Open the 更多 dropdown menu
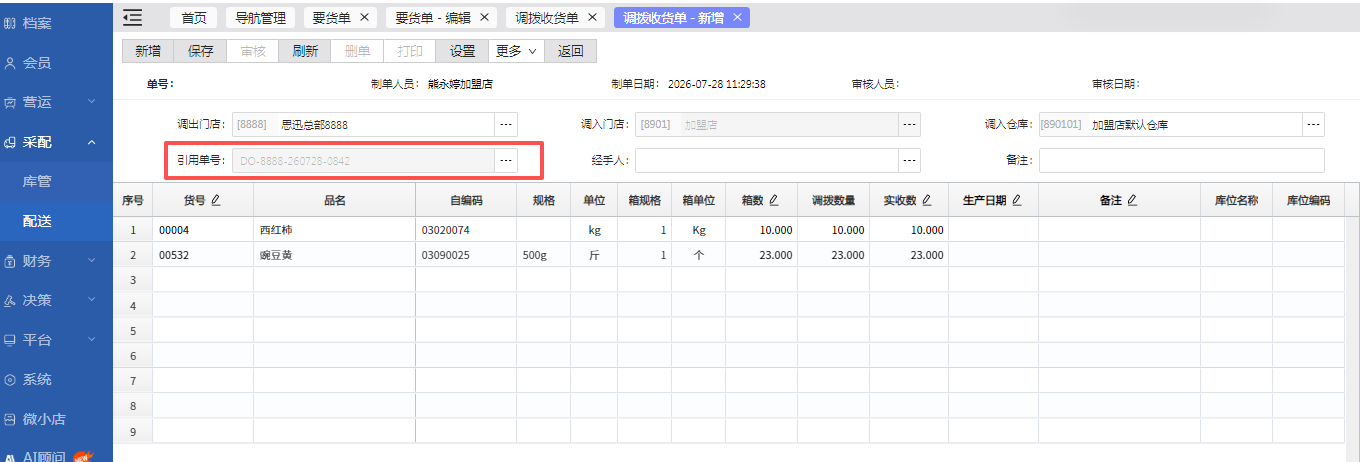This screenshot has height=462, width=1360. pos(516,51)
